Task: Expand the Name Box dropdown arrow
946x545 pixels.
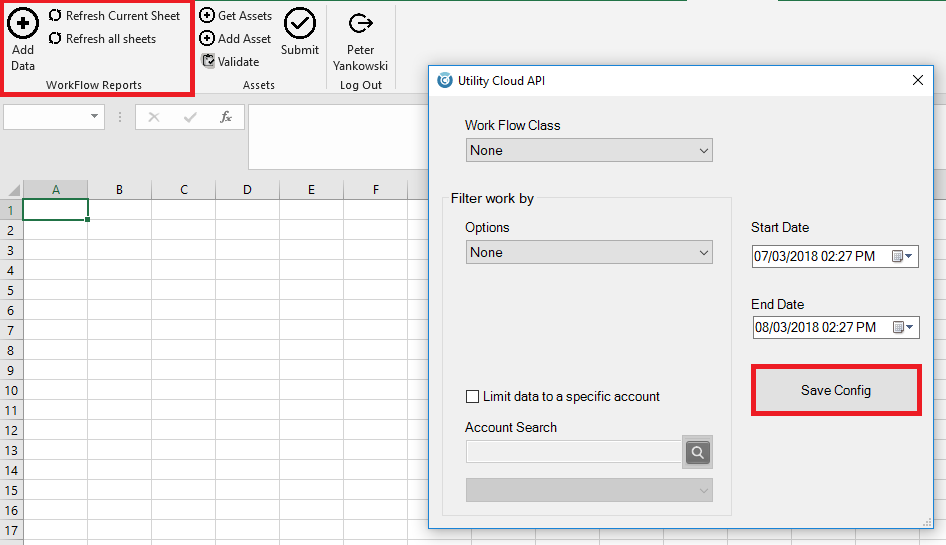Action: (x=96, y=117)
